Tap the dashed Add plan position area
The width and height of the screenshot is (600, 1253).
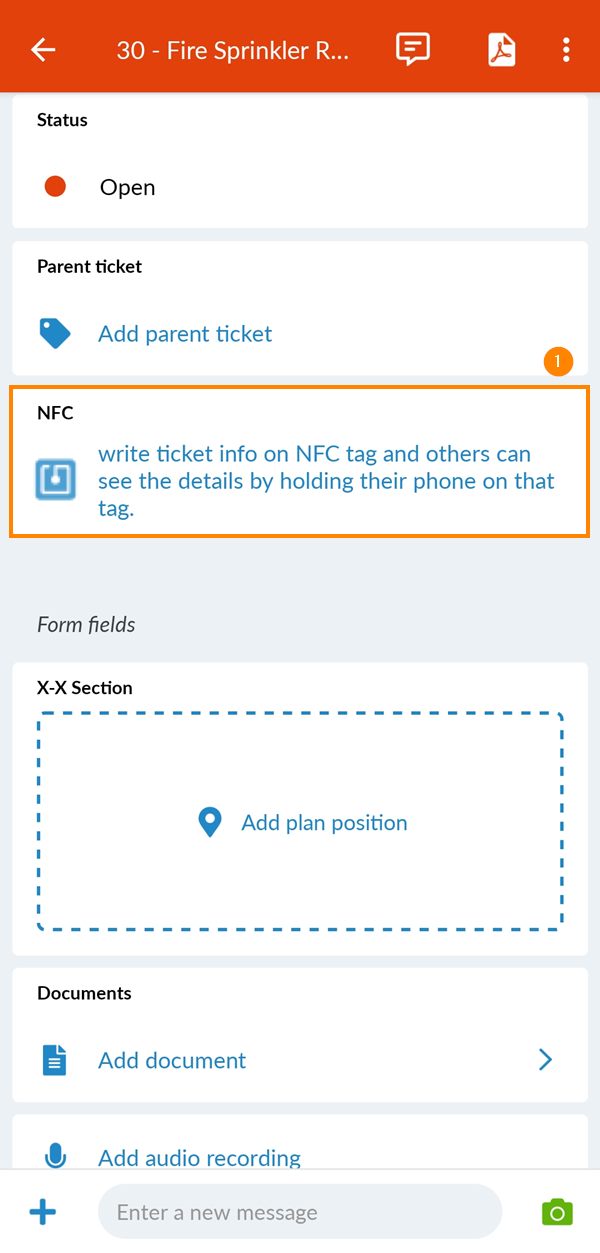tap(300, 822)
